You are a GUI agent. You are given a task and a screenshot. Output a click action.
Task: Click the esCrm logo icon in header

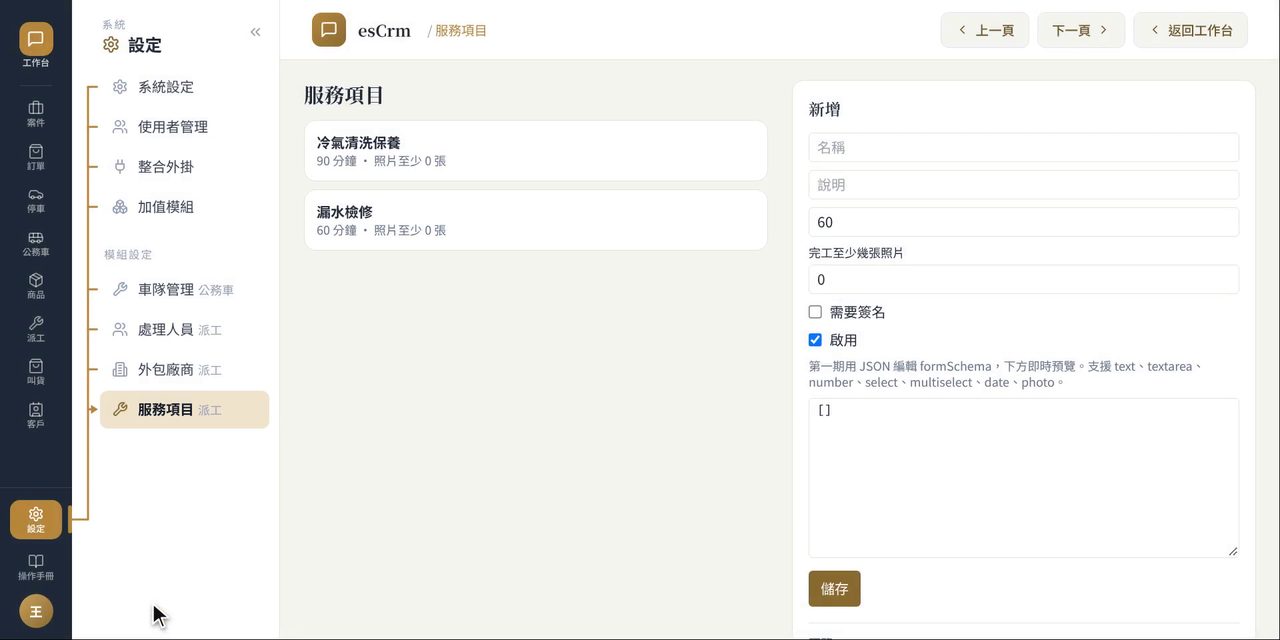point(329,30)
